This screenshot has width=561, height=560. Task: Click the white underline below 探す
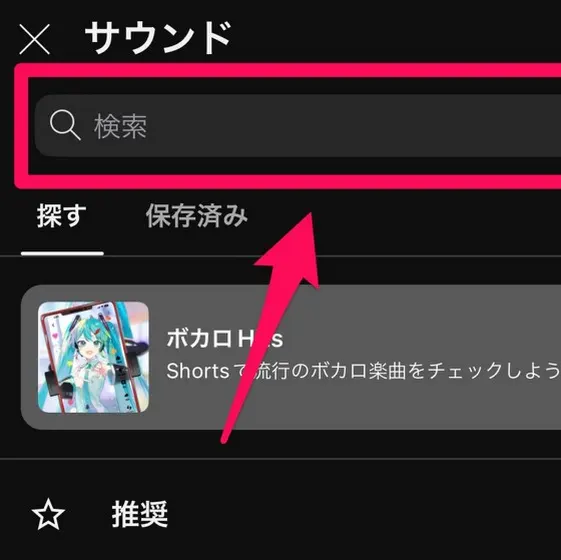coord(62,253)
